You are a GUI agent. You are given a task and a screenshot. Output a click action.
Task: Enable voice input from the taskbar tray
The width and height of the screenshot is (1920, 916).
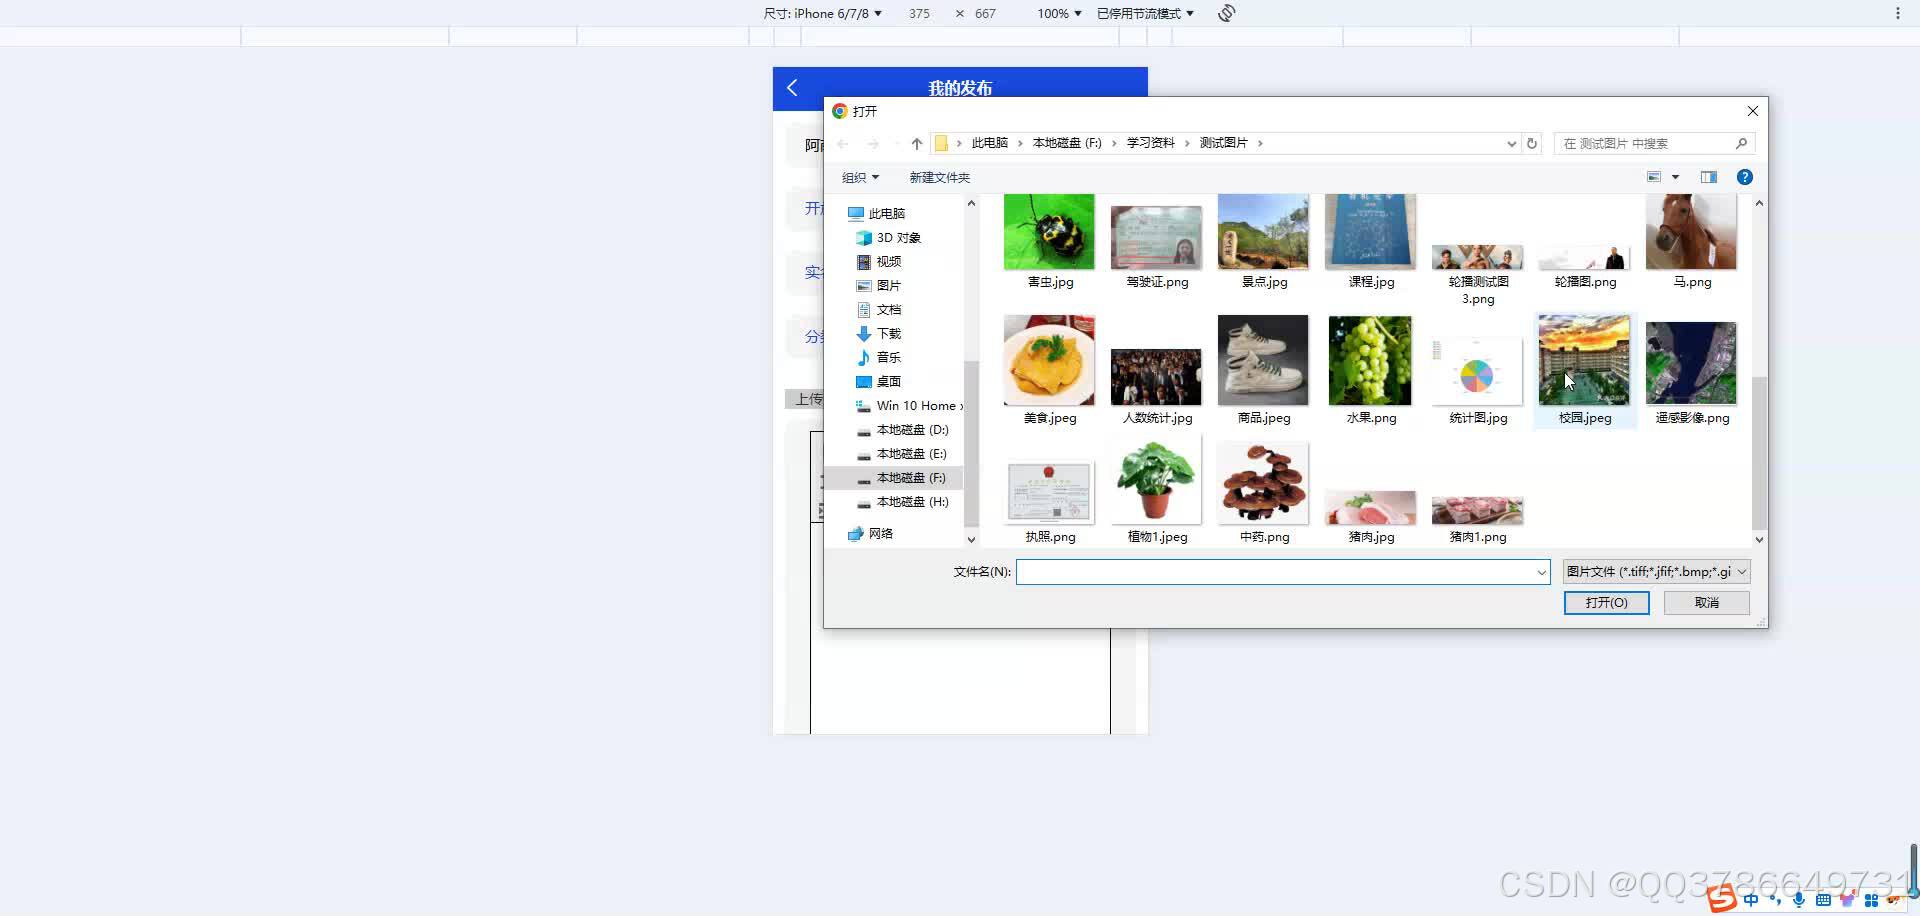click(1798, 898)
